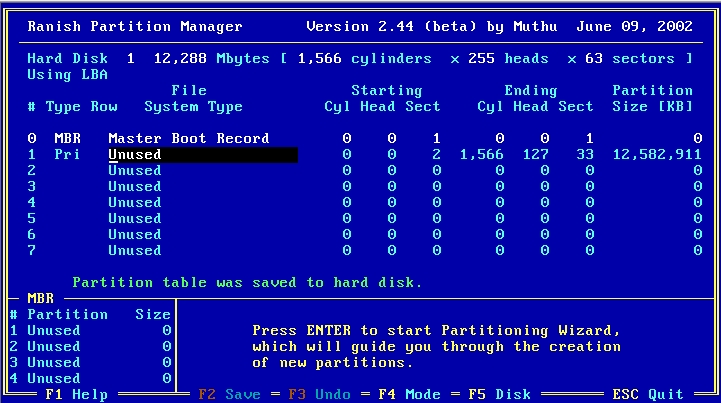Click the Using LBA status text
Image resolution: width=721 pixels, height=403 pixels.
click(67, 75)
